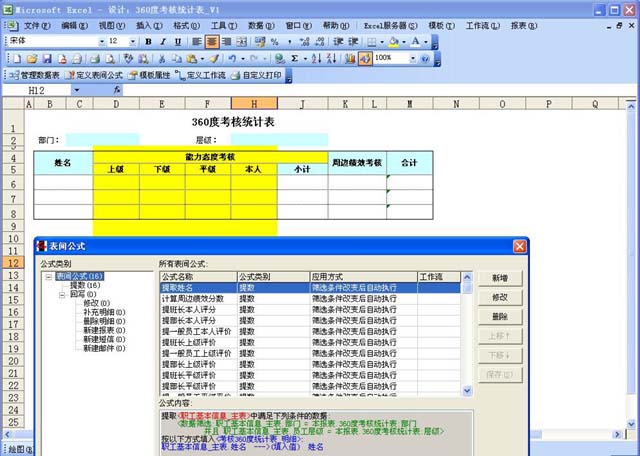The image size is (640, 456).
Task: Open the 编辑(E) menu
Action: tap(74, 25)
